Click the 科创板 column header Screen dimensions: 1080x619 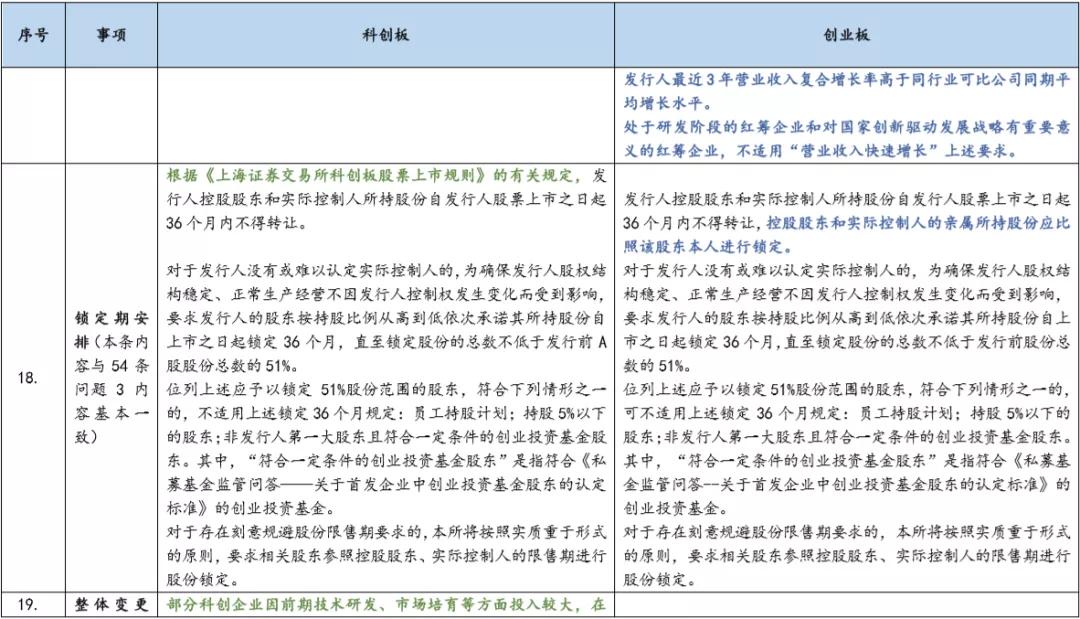pos(386,35)
